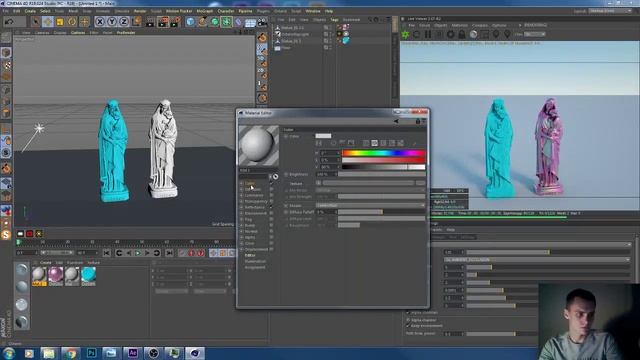Open the Edit Render Settings icon
This screenshot has width=640, height=360.
176,21
